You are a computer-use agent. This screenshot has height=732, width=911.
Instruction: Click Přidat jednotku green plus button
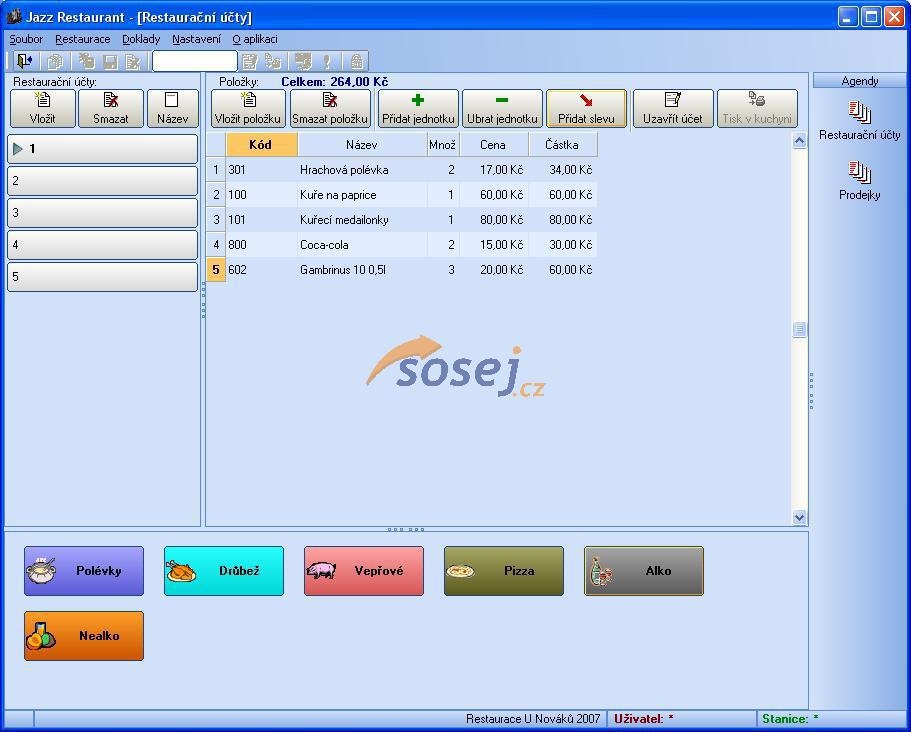(418, 108)
